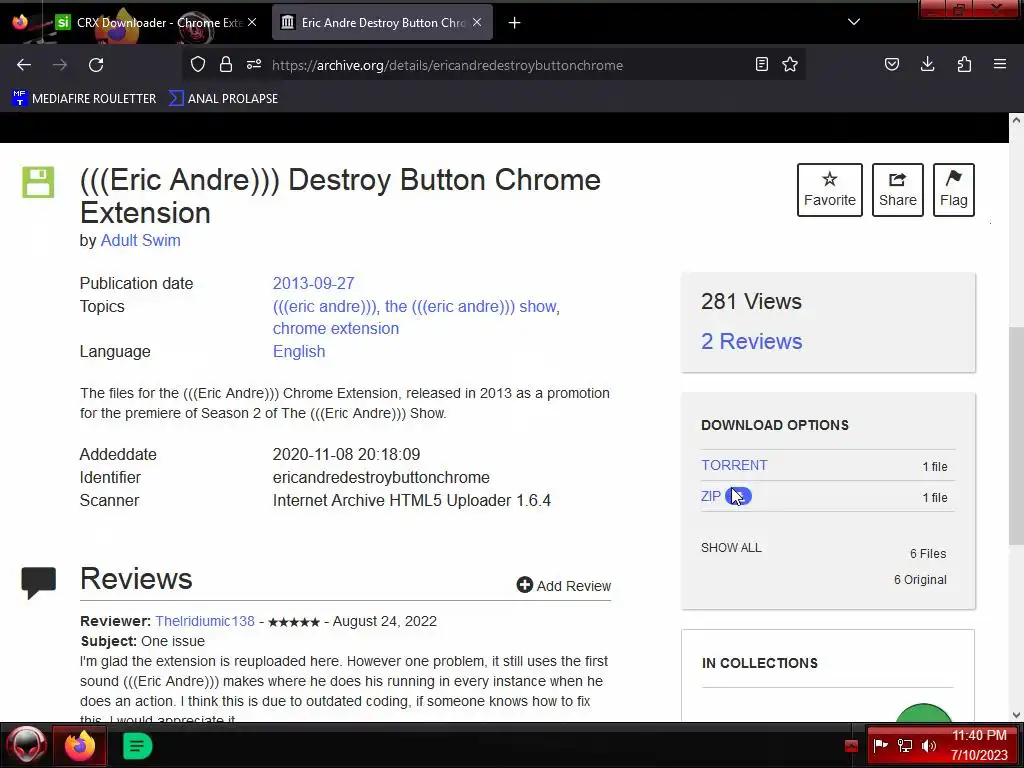
Task: Open site permissions icon in address bar
Action: (x=254, y=65)
